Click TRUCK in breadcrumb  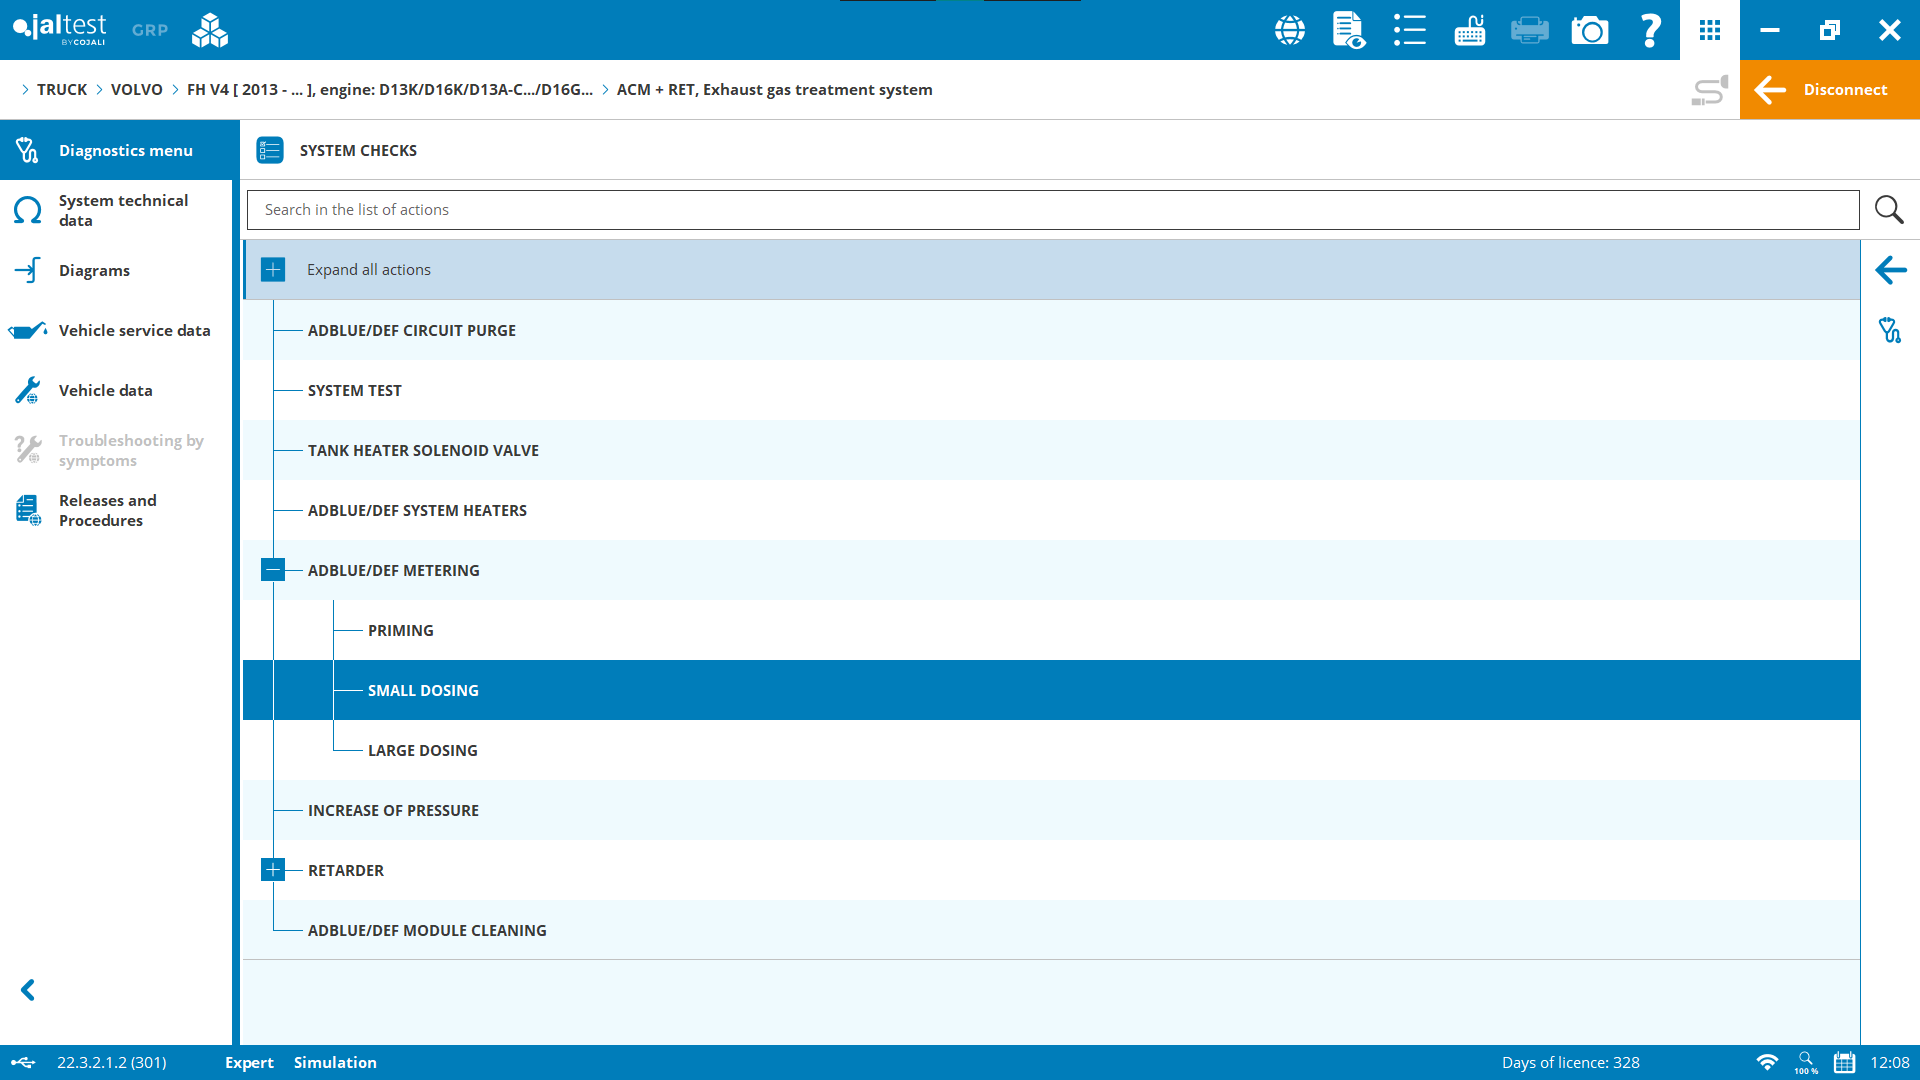62,90
